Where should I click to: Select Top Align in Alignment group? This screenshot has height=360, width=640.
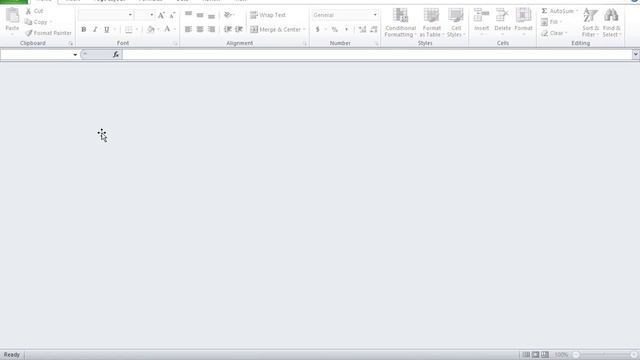coord(188,15)
